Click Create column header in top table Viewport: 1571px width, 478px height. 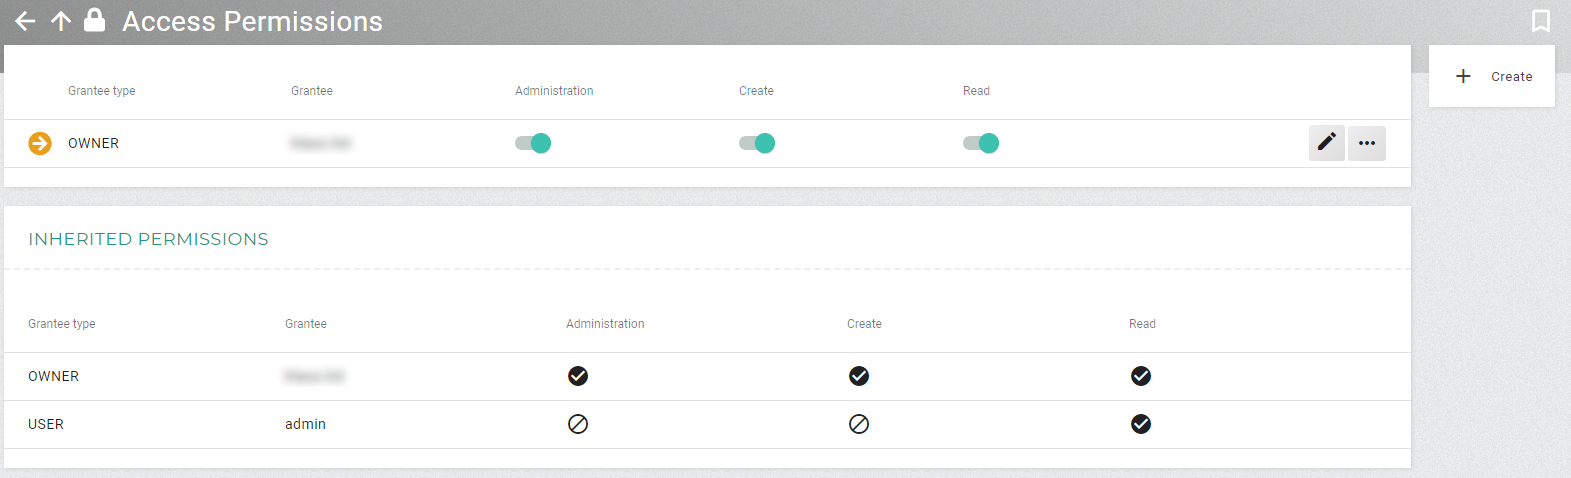(x=756, y=91)
